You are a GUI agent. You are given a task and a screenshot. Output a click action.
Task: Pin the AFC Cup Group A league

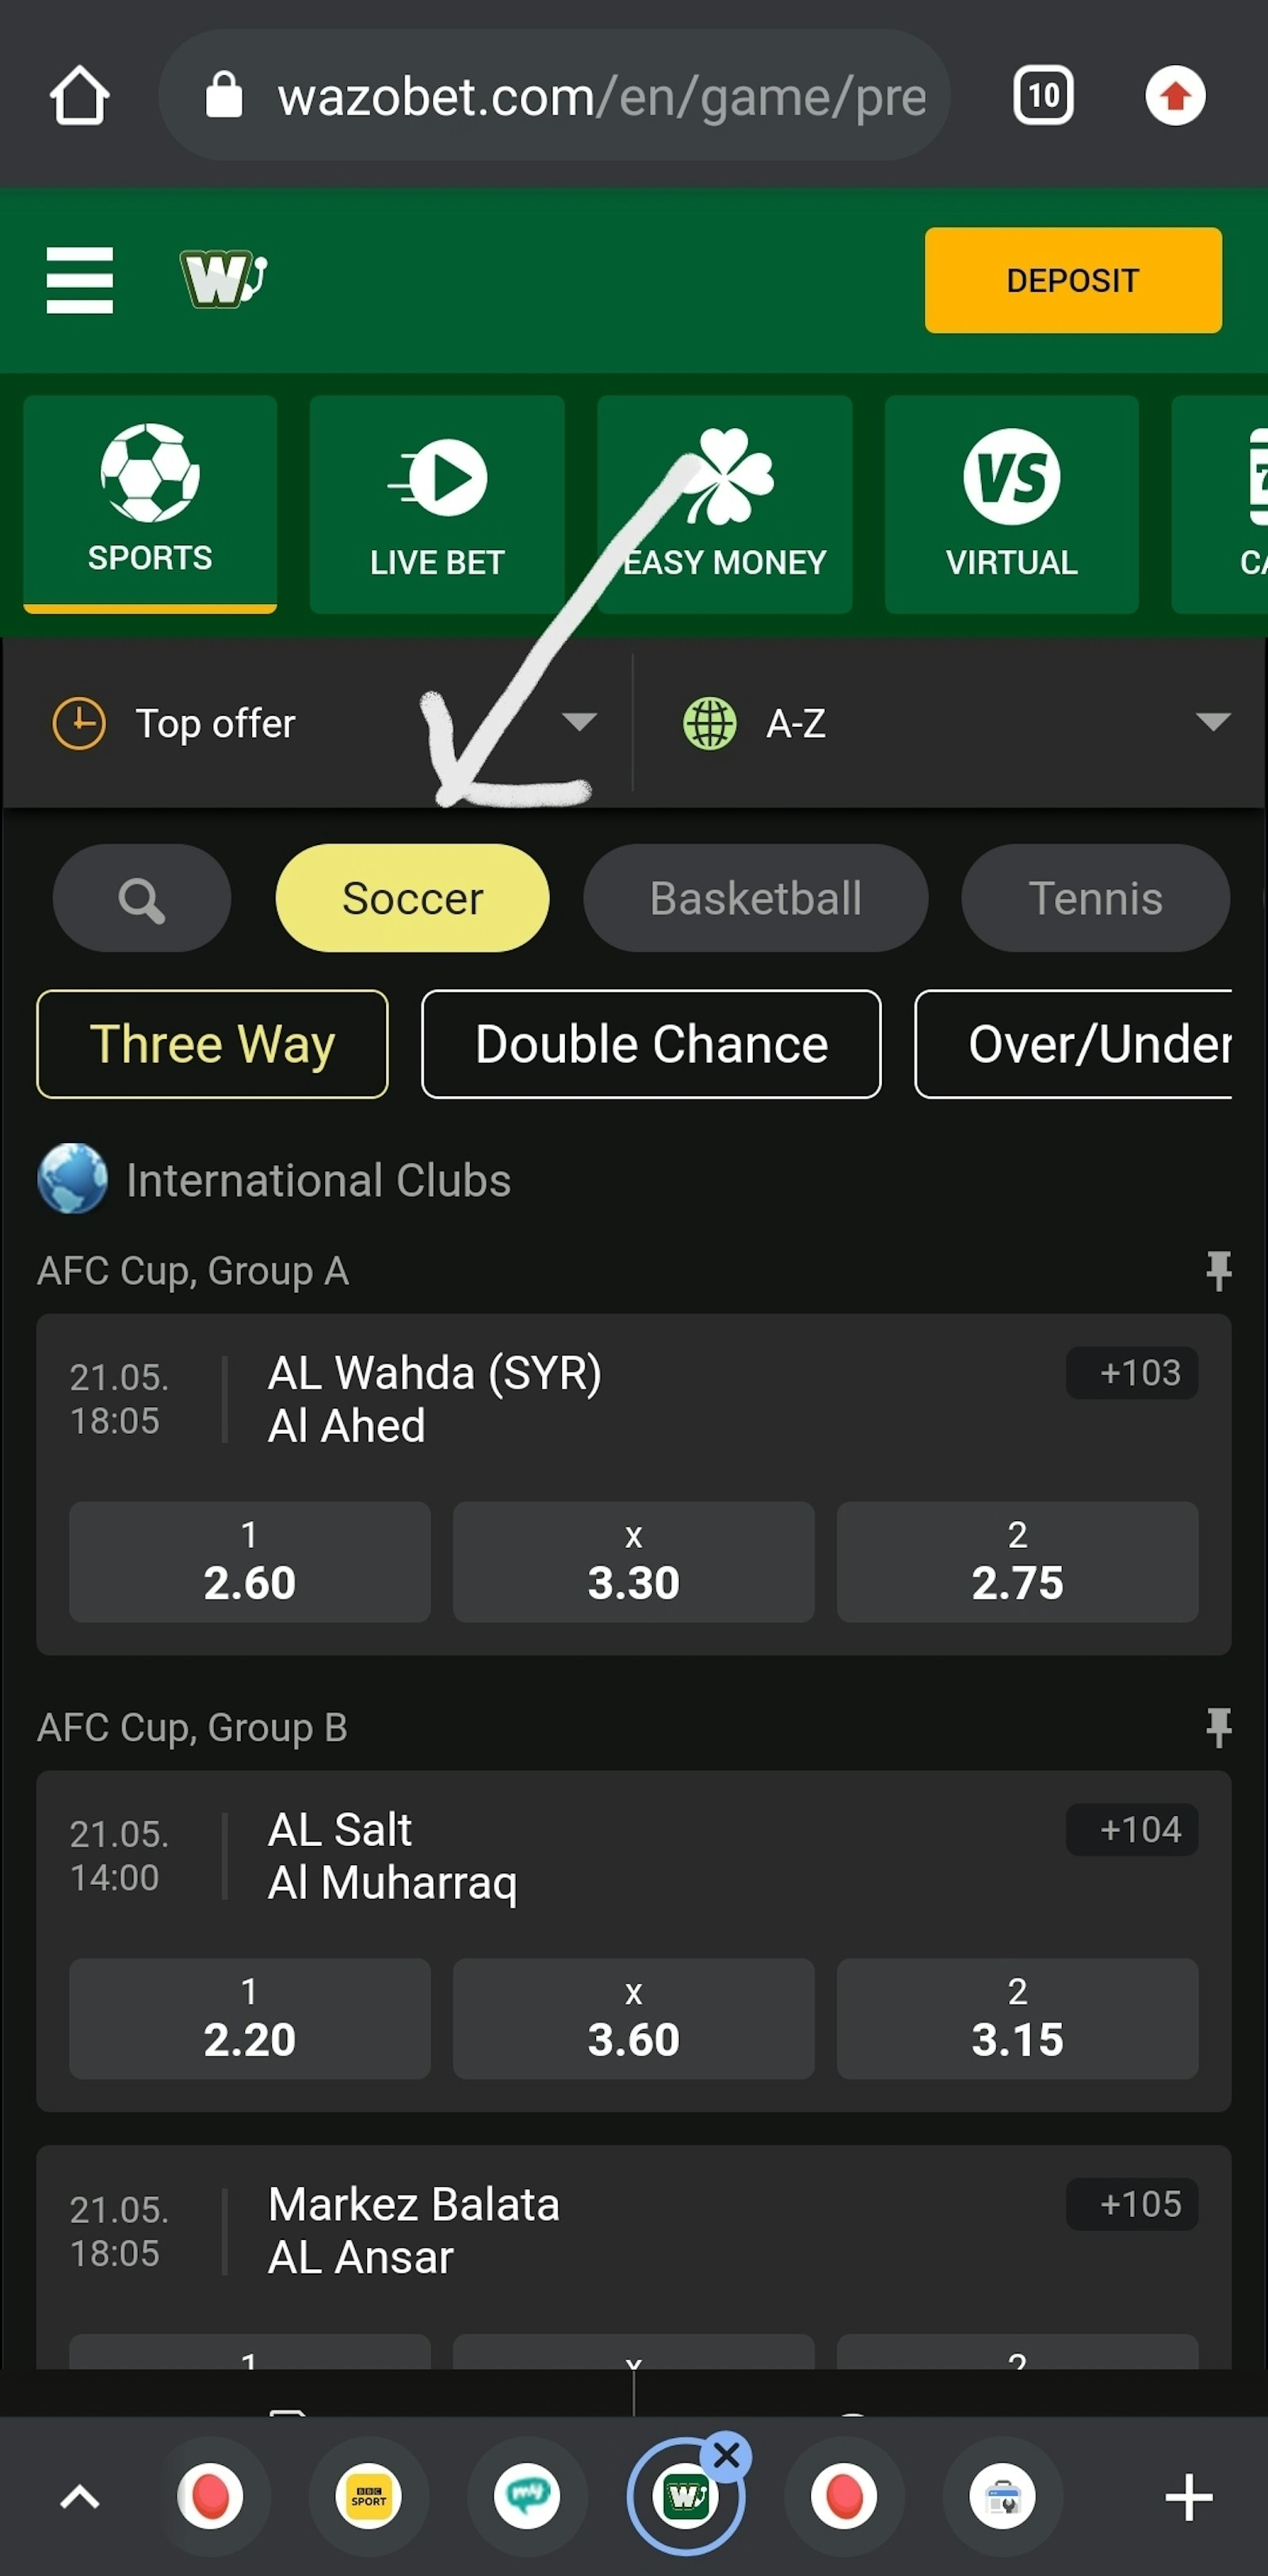click(1217, 1271)
